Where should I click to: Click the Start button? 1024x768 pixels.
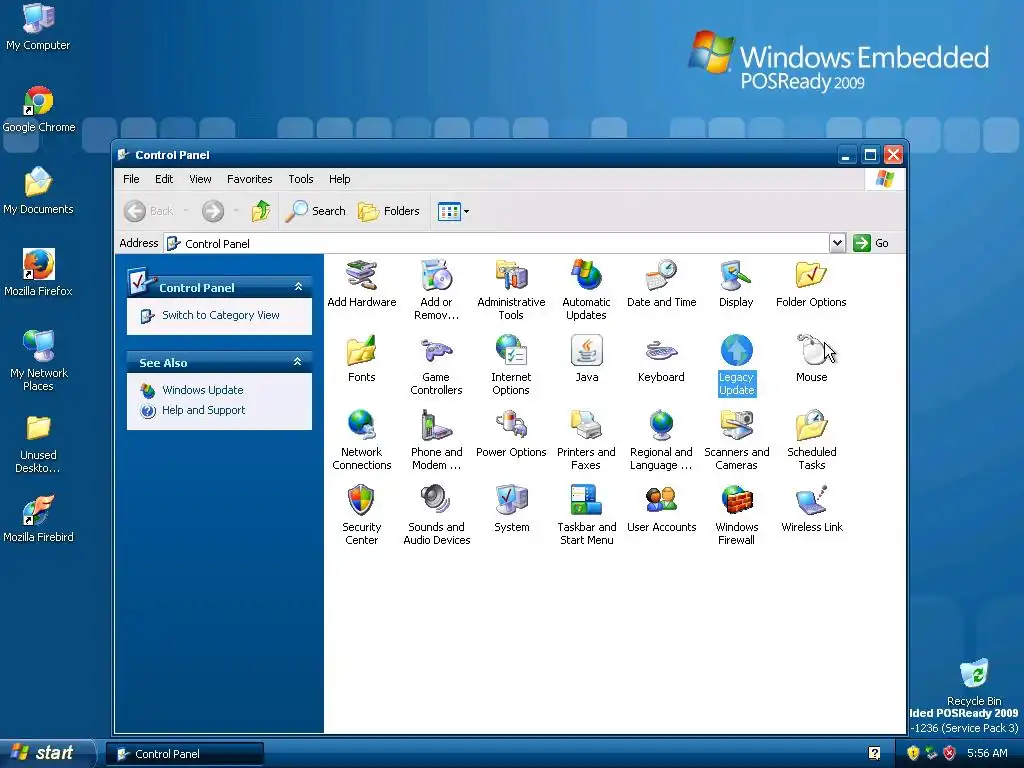pyautogui.click(x=47, y=753)
